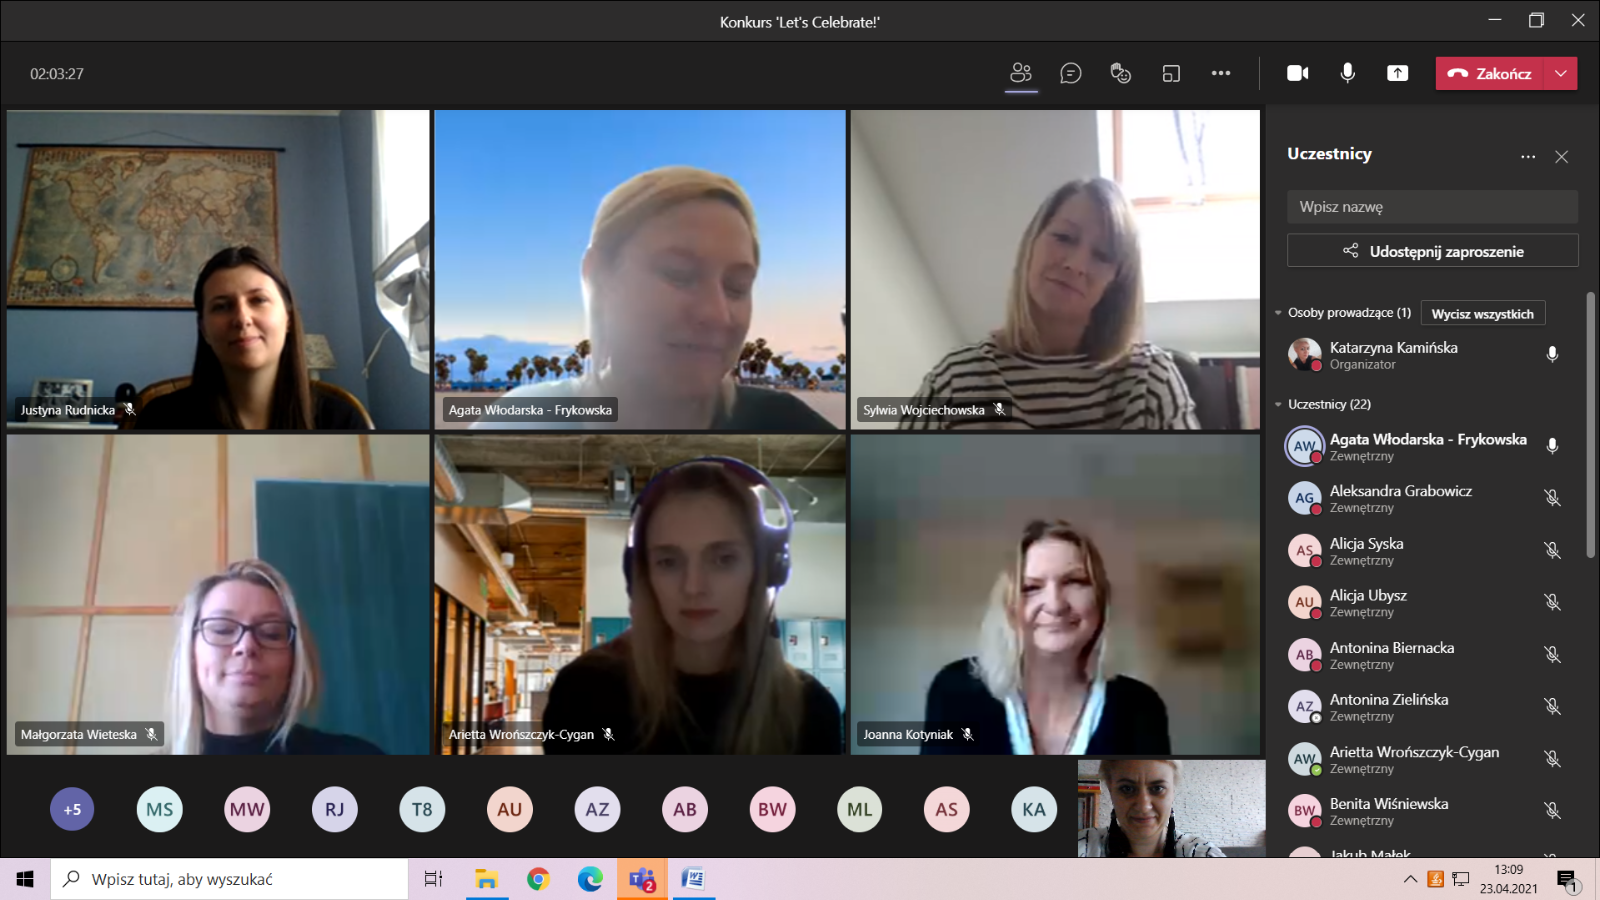Select Alicja Syska in participant list
The width and height of the screenshot is (1600, 900).
1427,550
